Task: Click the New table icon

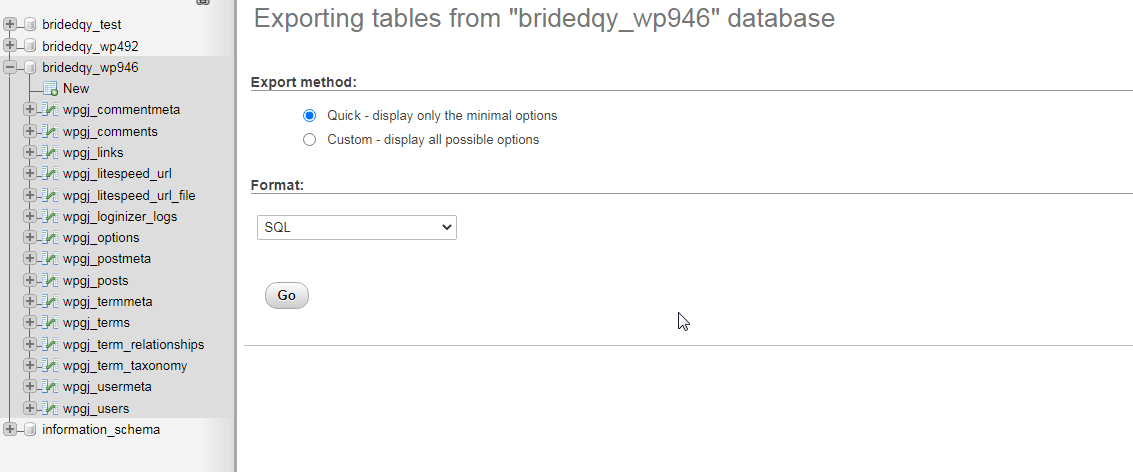Action: pyautogui.click(x=51, y=89)
